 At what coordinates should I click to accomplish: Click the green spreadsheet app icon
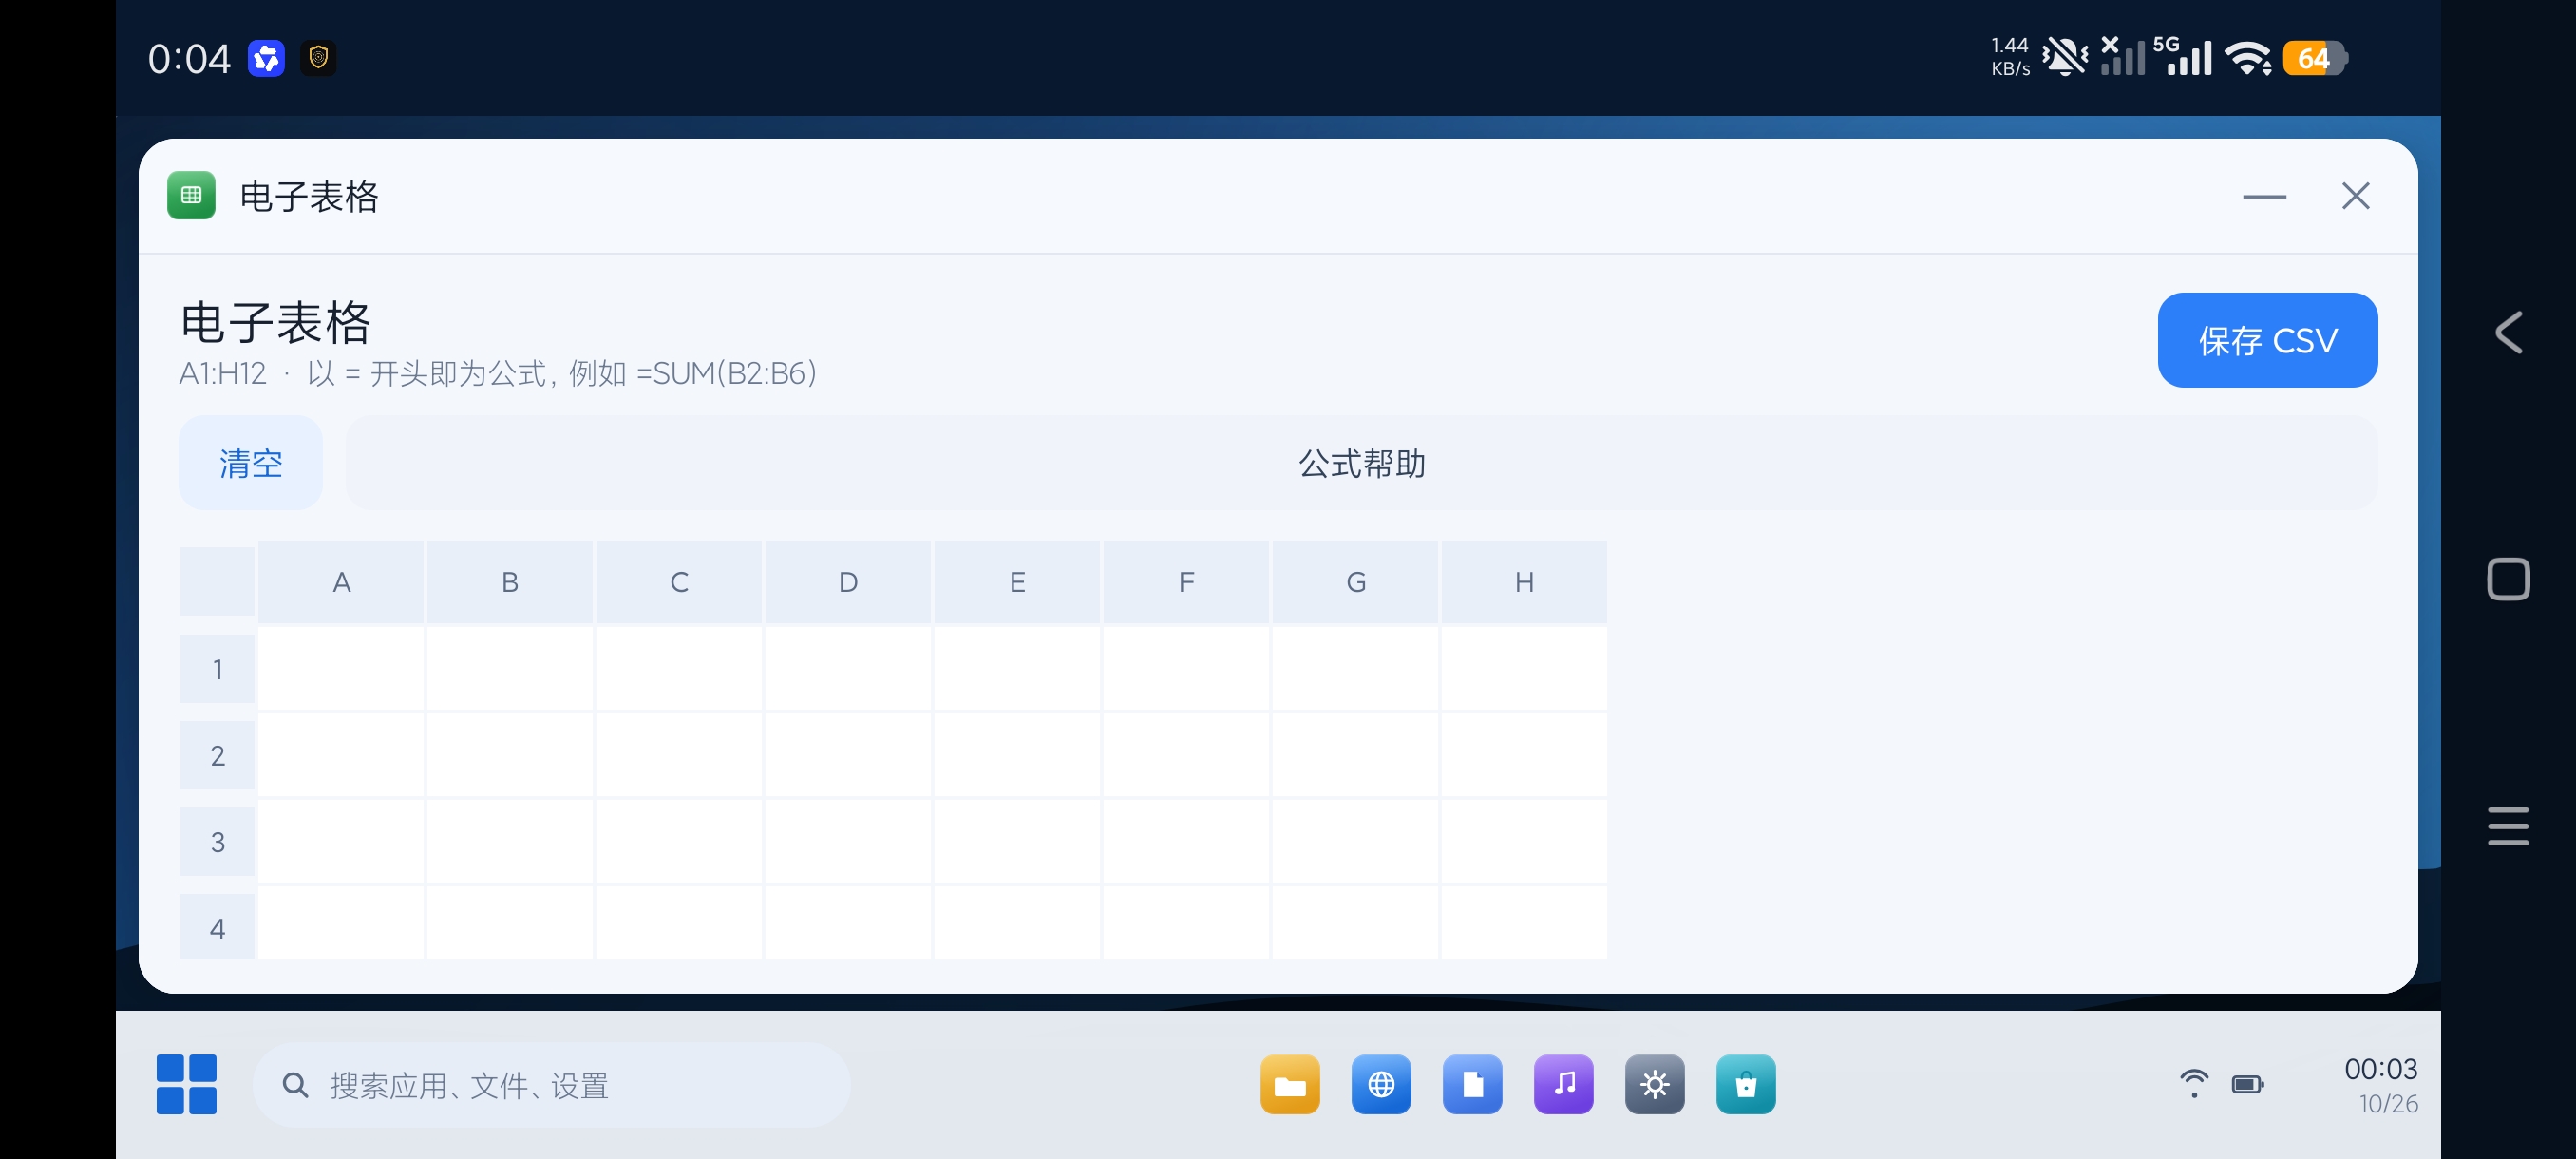click(x=191, y=195)
